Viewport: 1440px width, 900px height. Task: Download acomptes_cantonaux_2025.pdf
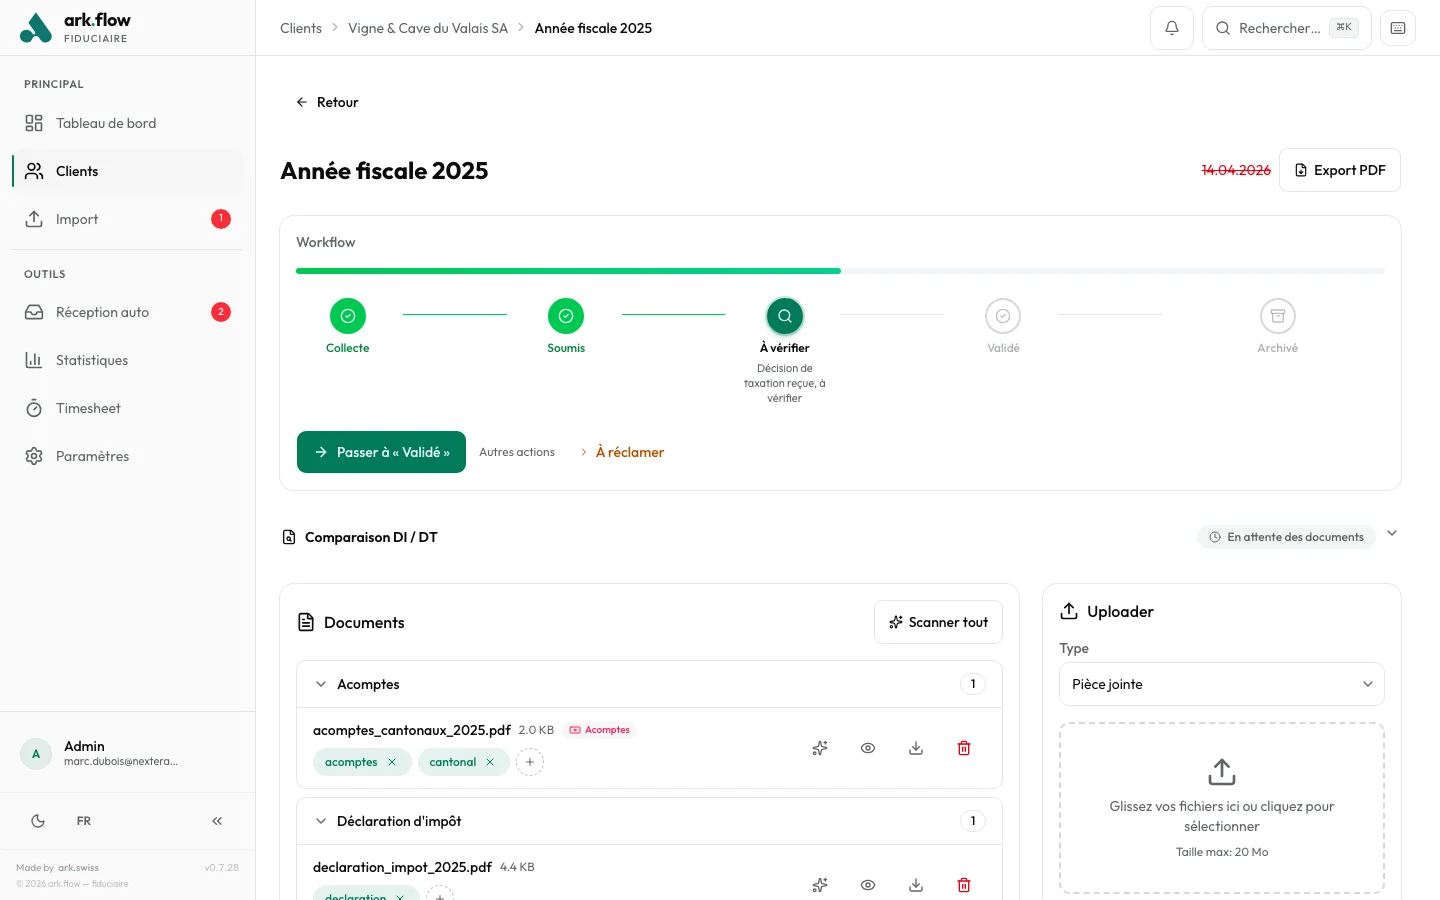[x=915, y=748]
